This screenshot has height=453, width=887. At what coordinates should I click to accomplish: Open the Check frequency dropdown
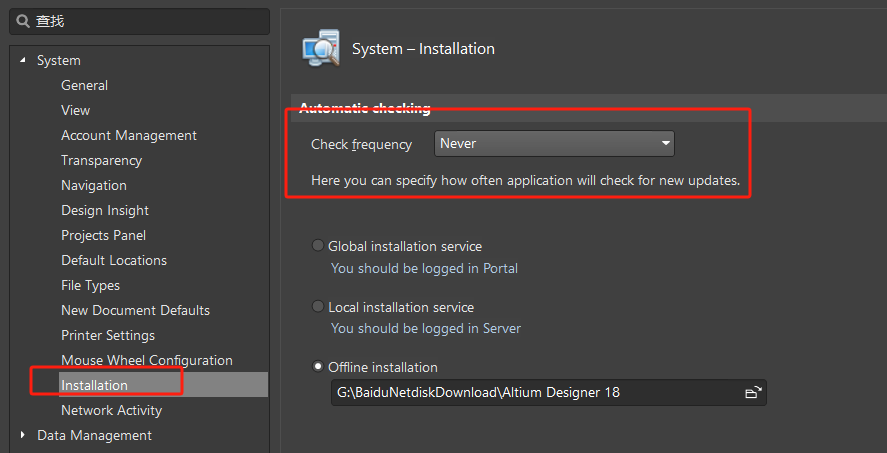[555, 144]
